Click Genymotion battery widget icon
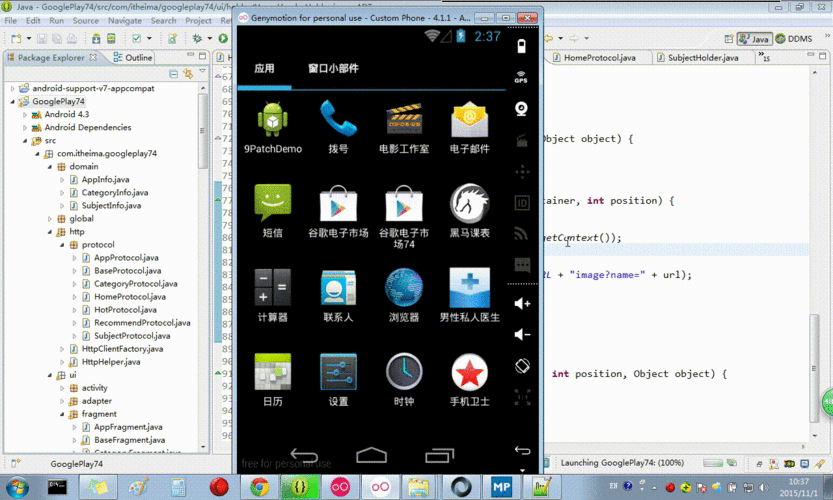 (x=522, y=46)
